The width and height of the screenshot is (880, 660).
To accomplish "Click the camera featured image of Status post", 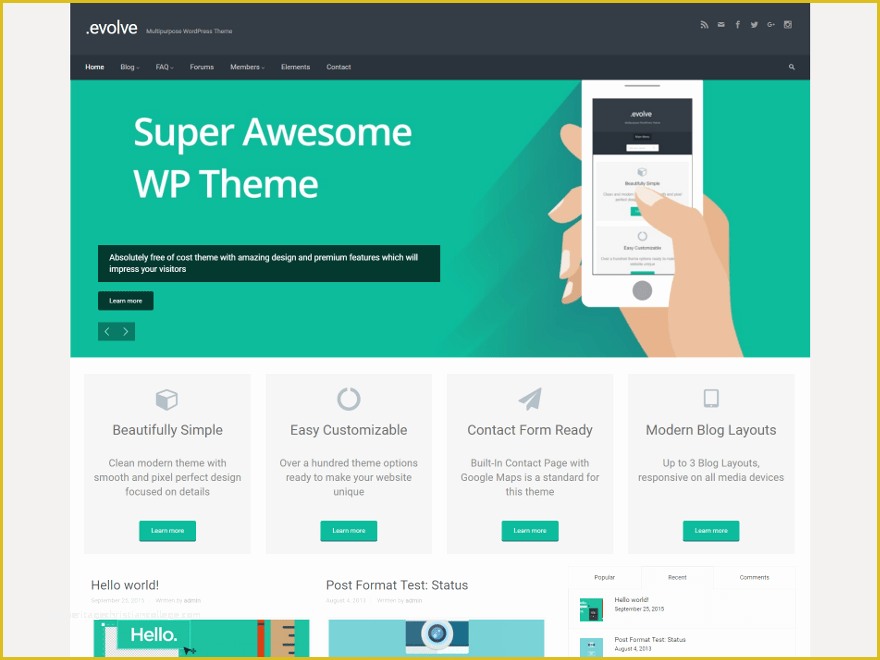I will coord(436,639).
